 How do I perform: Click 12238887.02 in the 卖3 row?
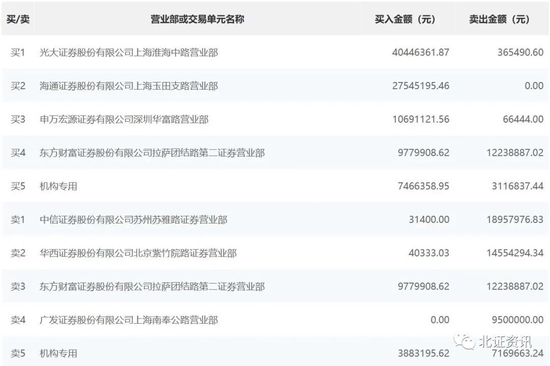(x=515, y=286)
